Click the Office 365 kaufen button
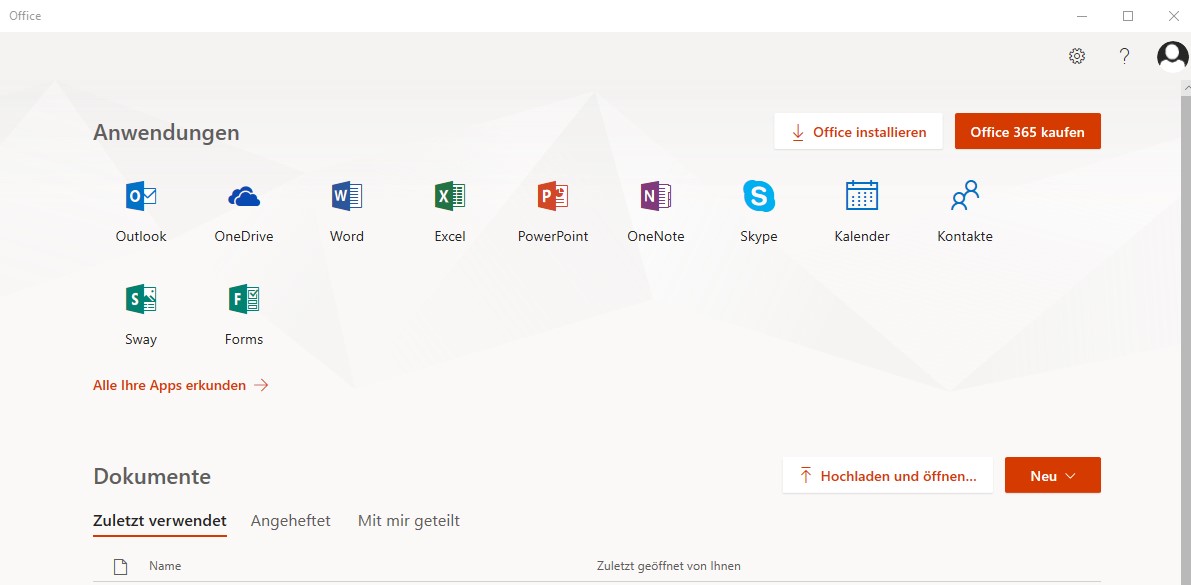 coord(1028,131)
